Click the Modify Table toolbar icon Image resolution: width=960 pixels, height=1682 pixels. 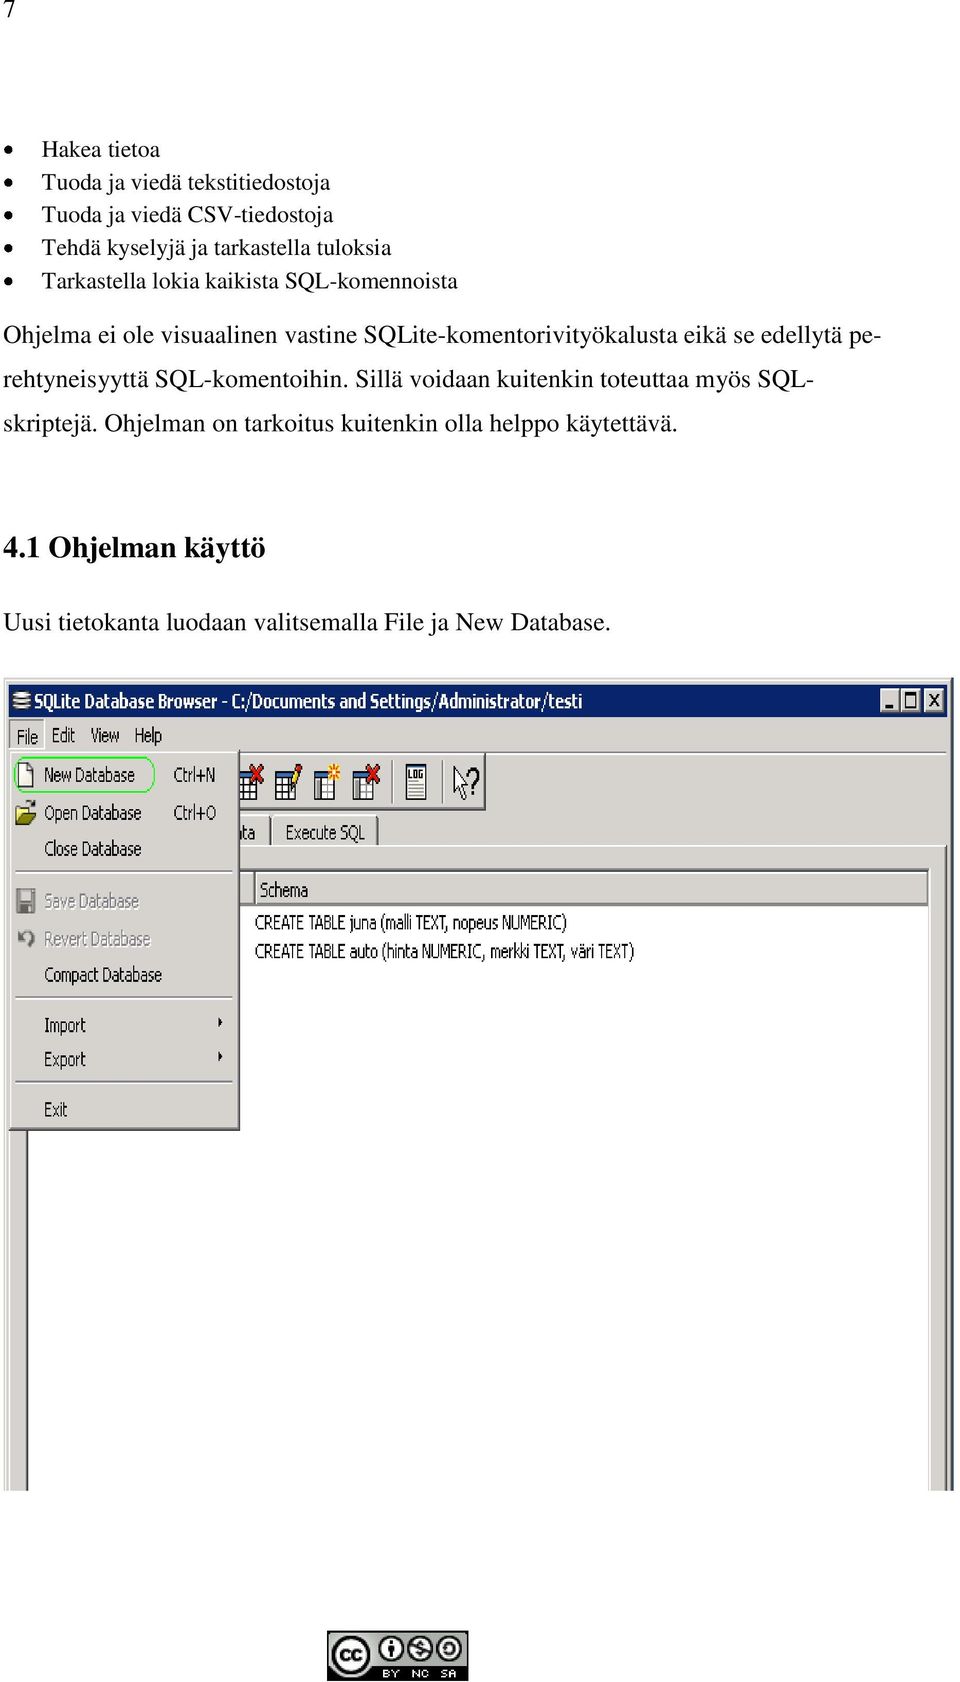tap(288, 782)
